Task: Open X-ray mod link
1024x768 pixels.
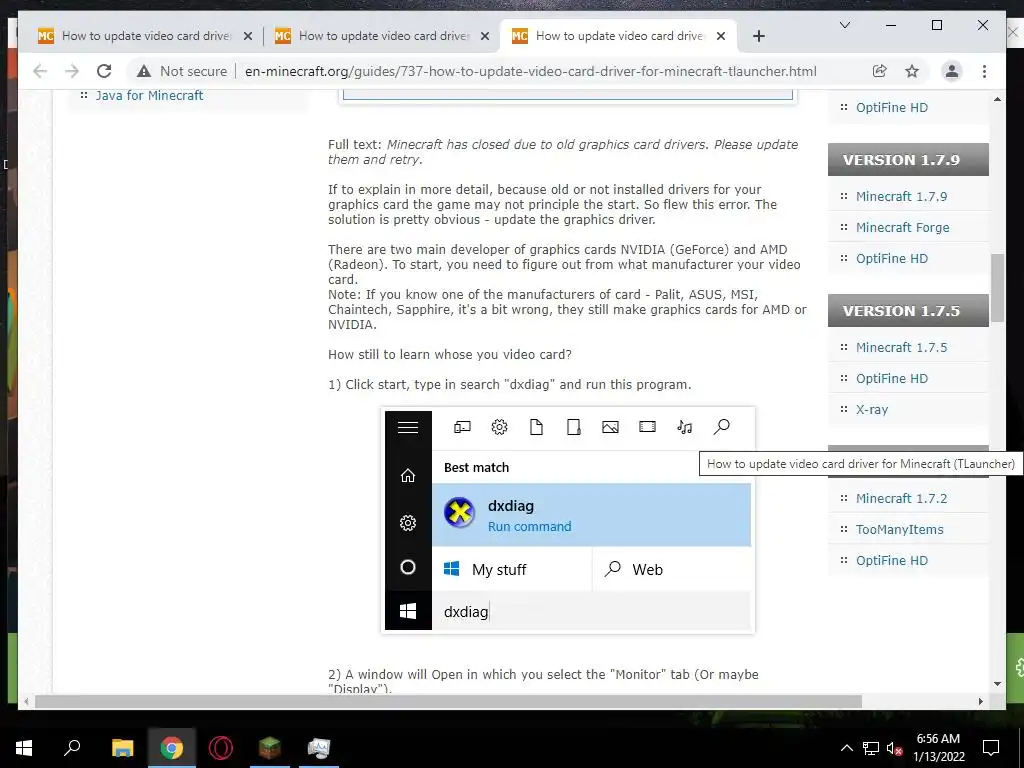Action: click(872, 409)
